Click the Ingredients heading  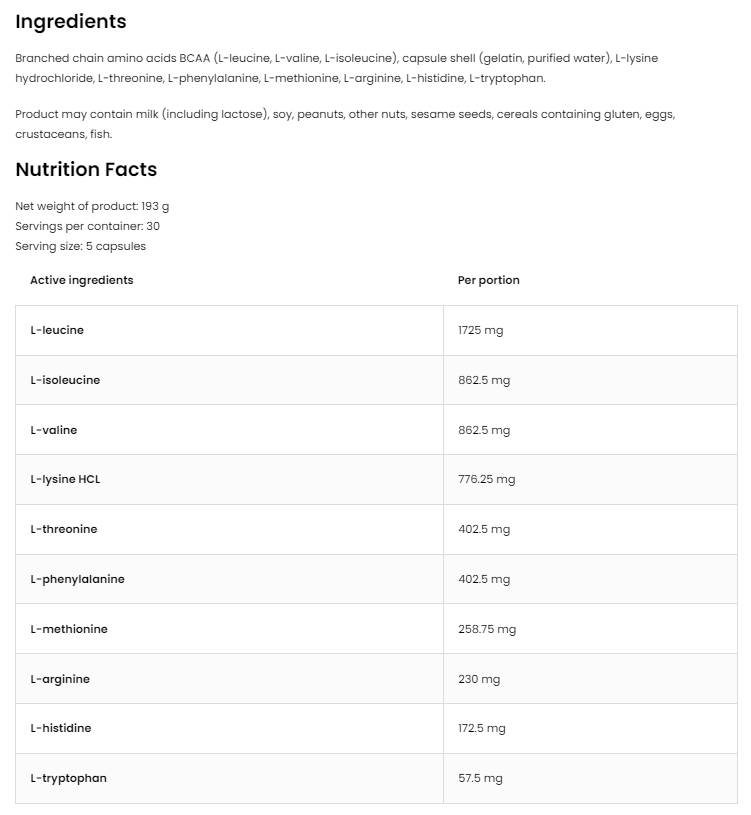71,22
